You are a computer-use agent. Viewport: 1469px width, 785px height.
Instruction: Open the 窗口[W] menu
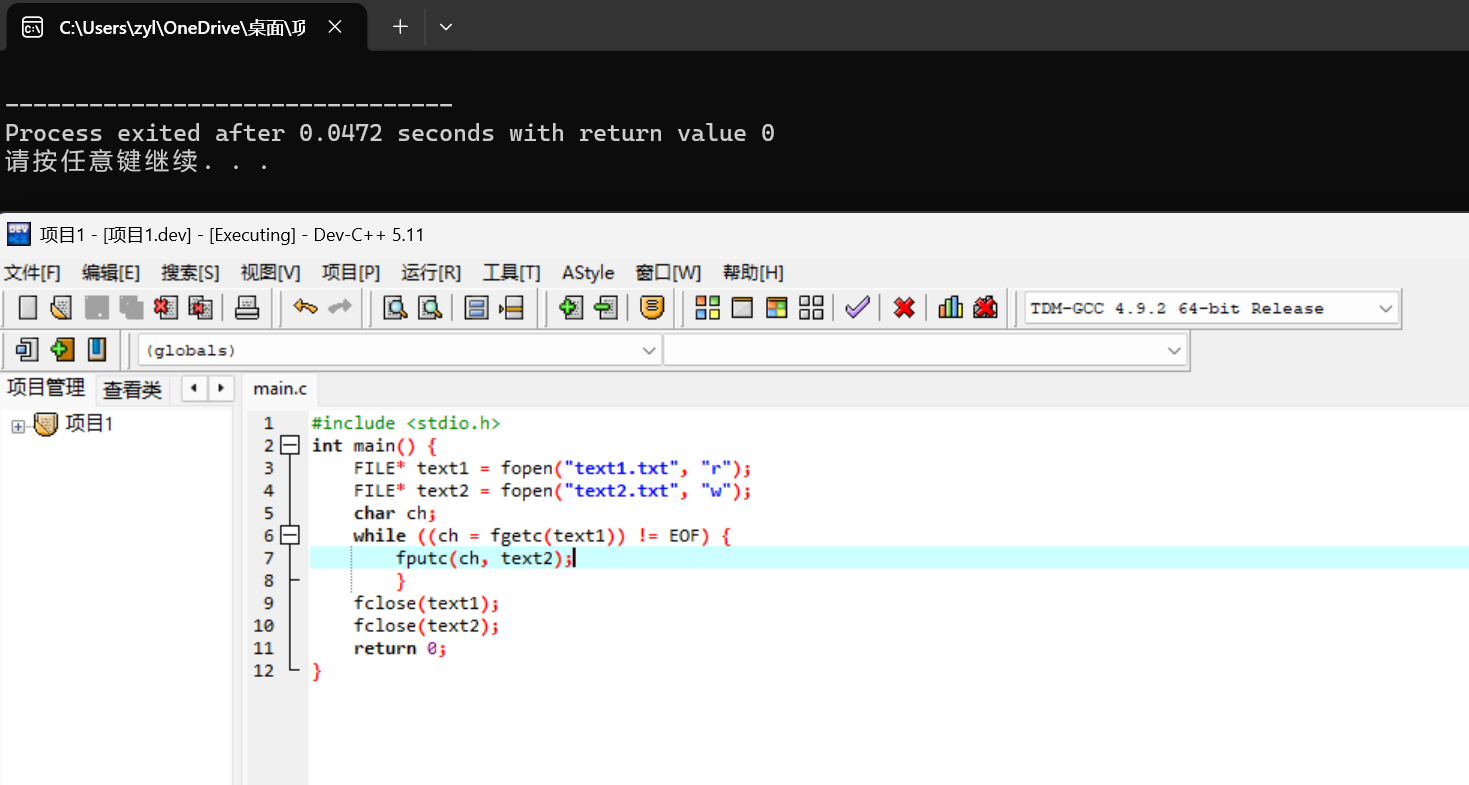click(x=668, y=273)
